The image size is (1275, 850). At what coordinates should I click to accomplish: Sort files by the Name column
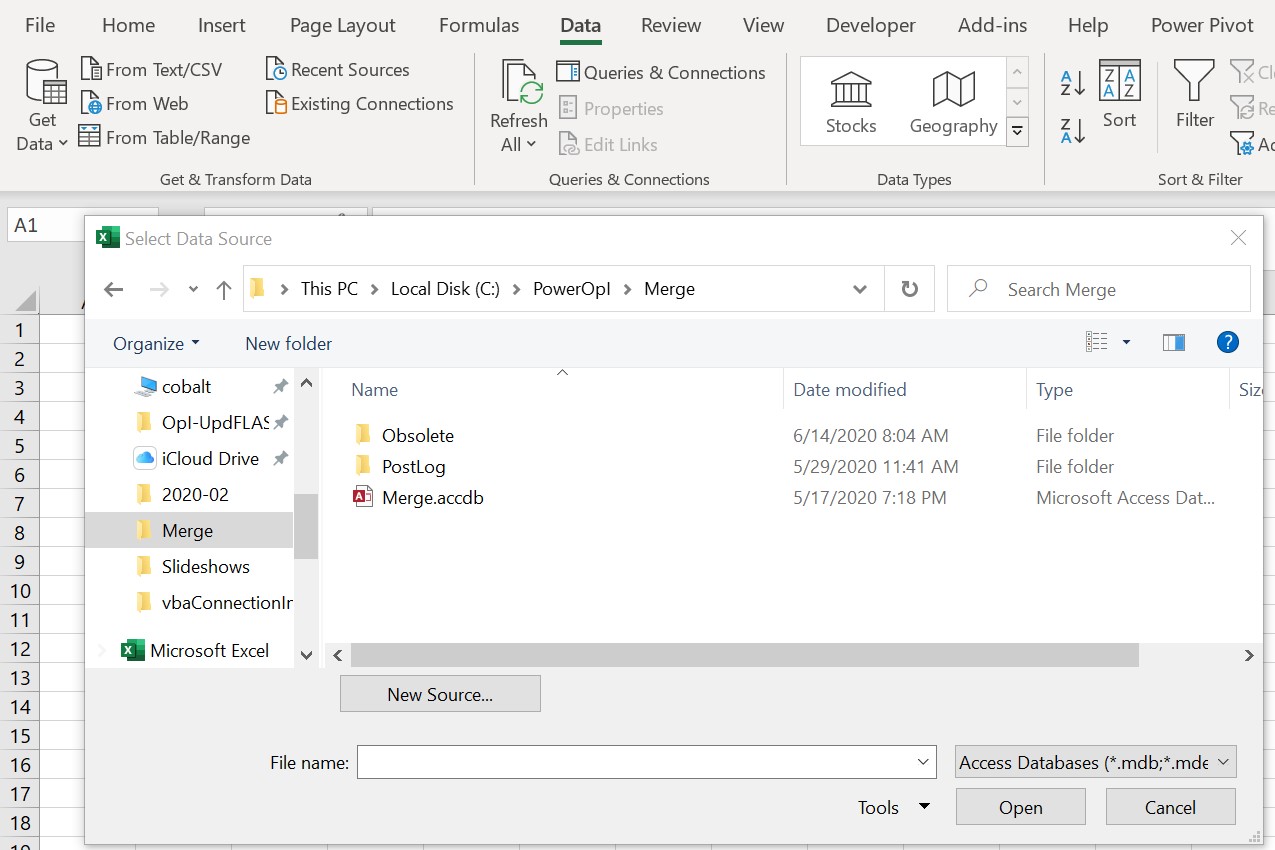click(374, 390)
